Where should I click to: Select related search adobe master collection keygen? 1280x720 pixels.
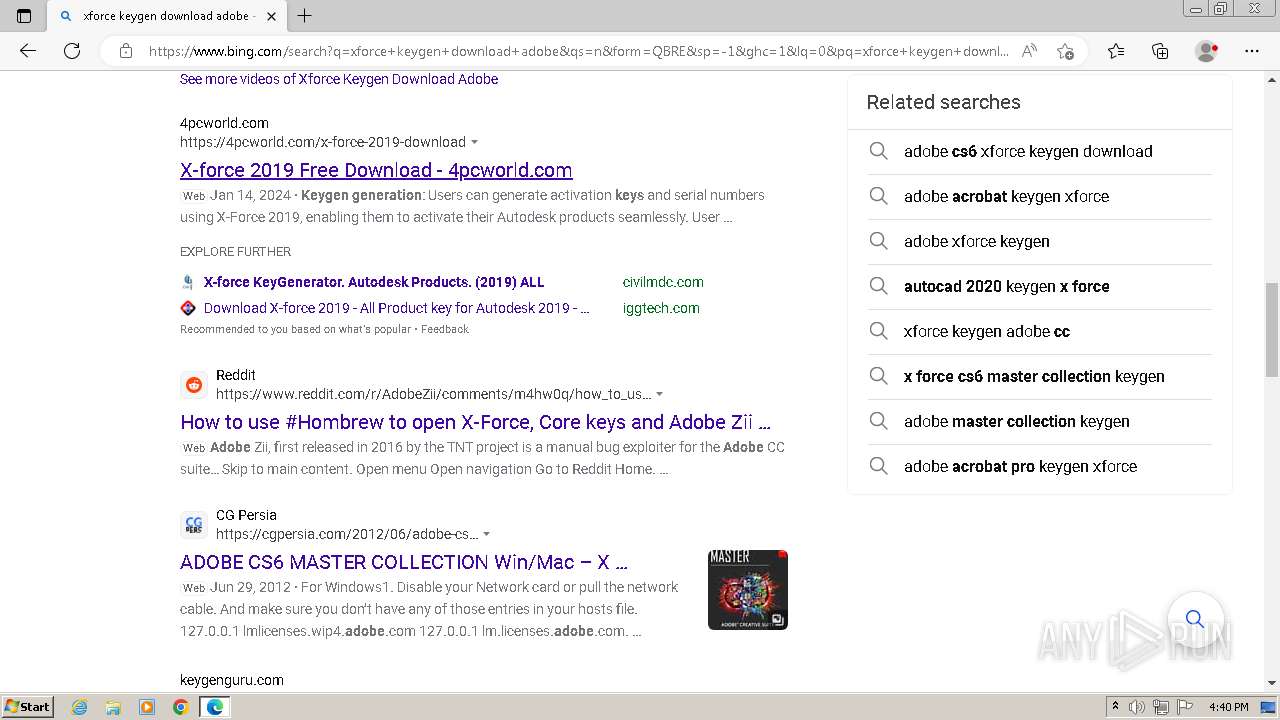point(1017,421)
